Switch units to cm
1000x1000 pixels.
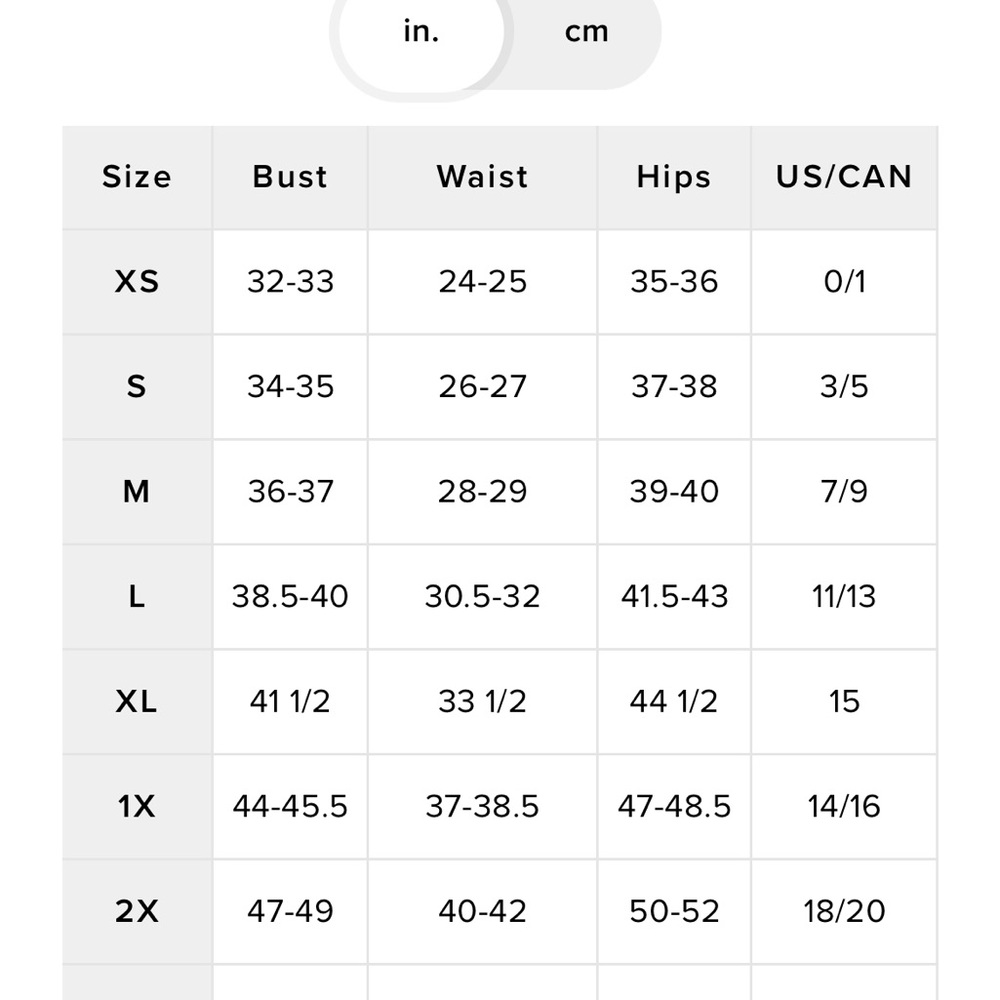[x=587, y=32]
